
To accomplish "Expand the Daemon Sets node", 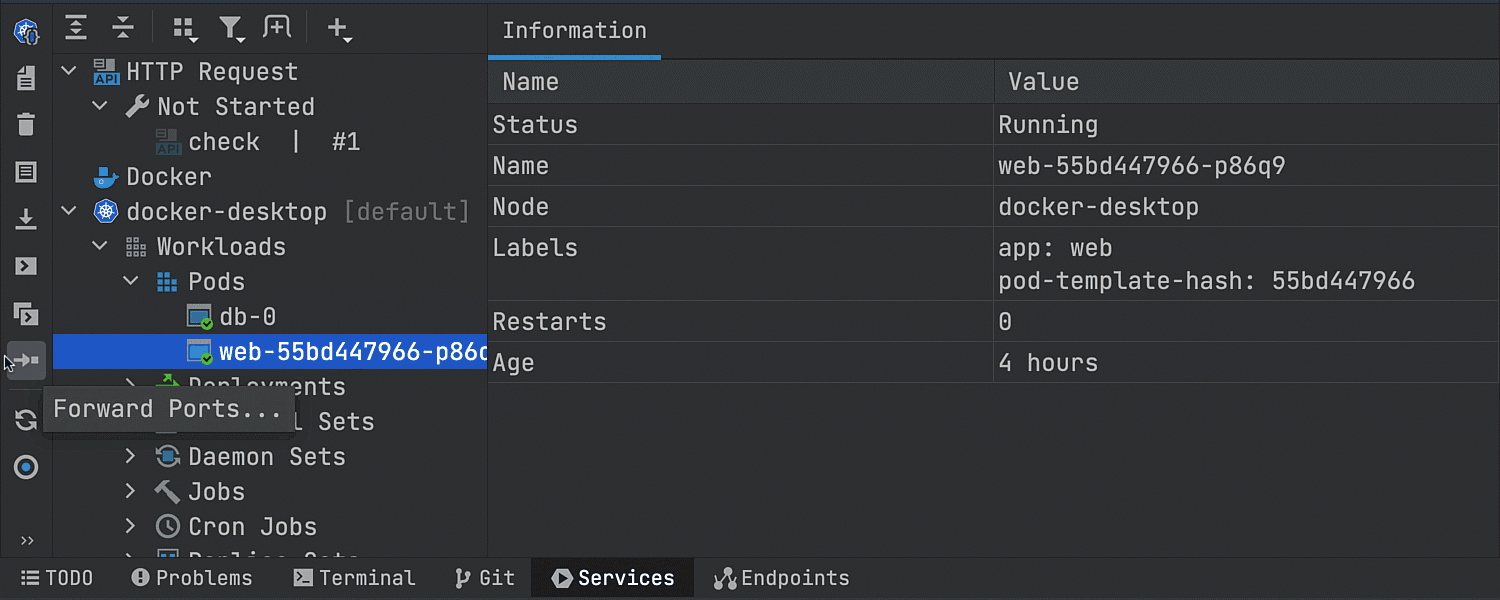I will (x=130, y=457).
